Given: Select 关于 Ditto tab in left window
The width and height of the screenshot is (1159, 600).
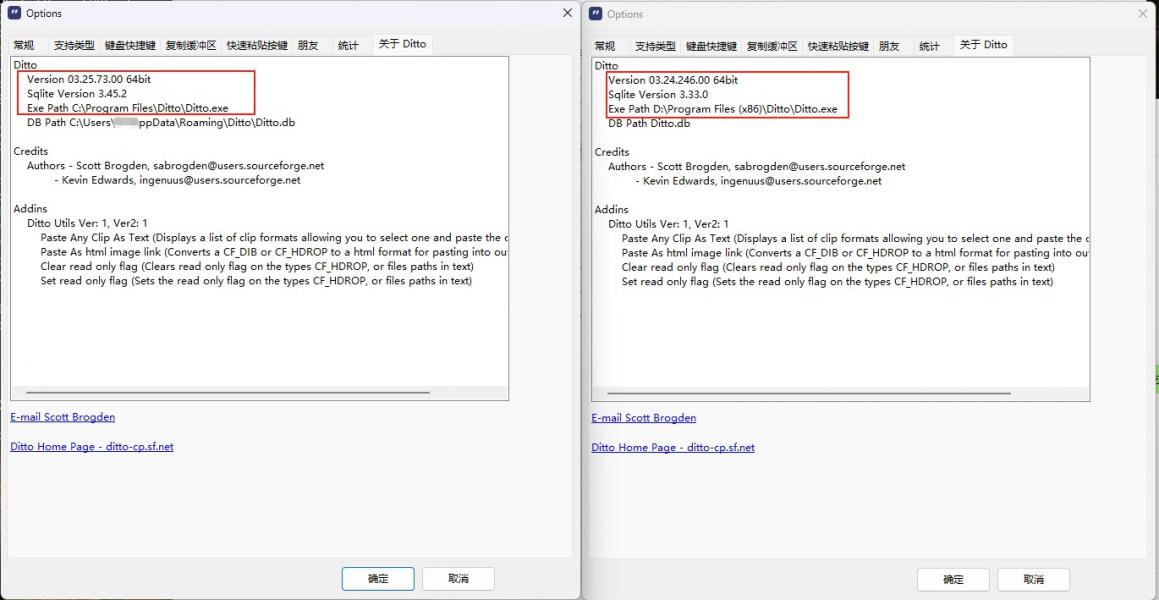Looking at the screenshot, I should coord(402,44).
